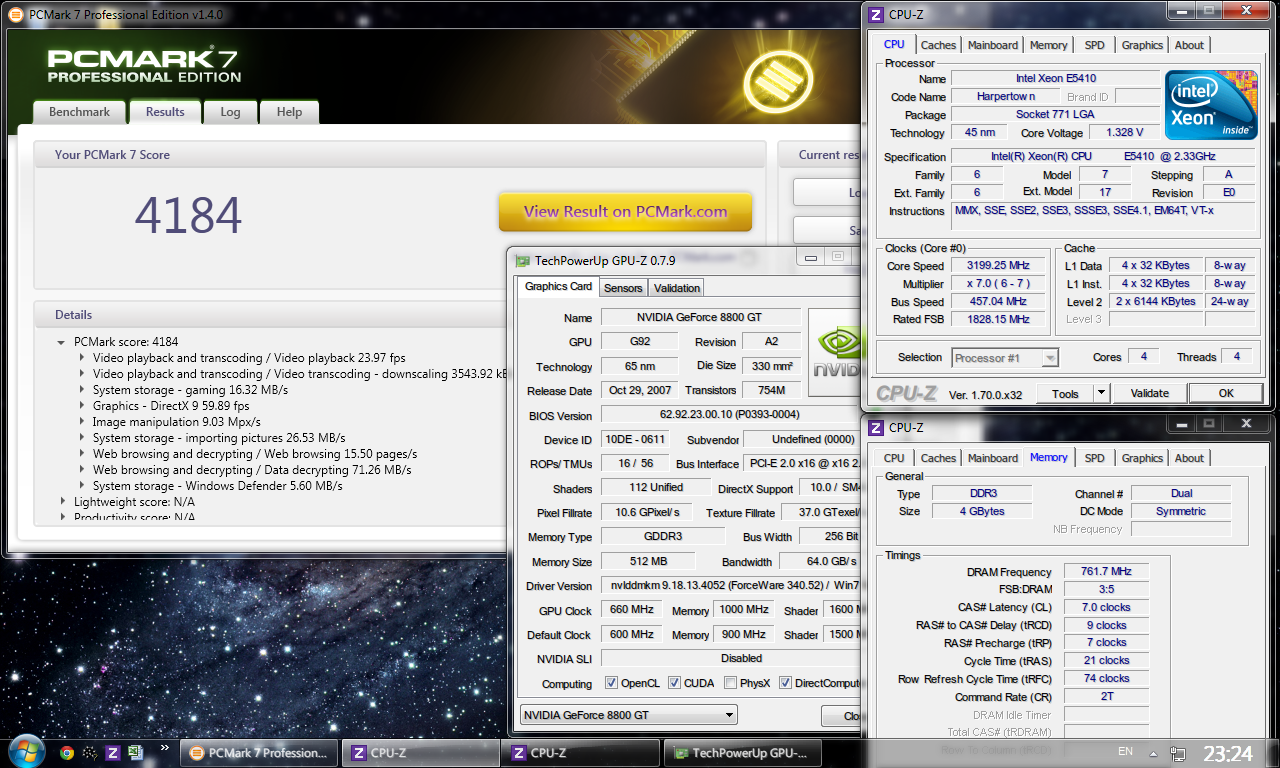The height and width of the screenshot is (768, 1280).
Task: Expand the System storage - gaming row
Action: point(82,390)
